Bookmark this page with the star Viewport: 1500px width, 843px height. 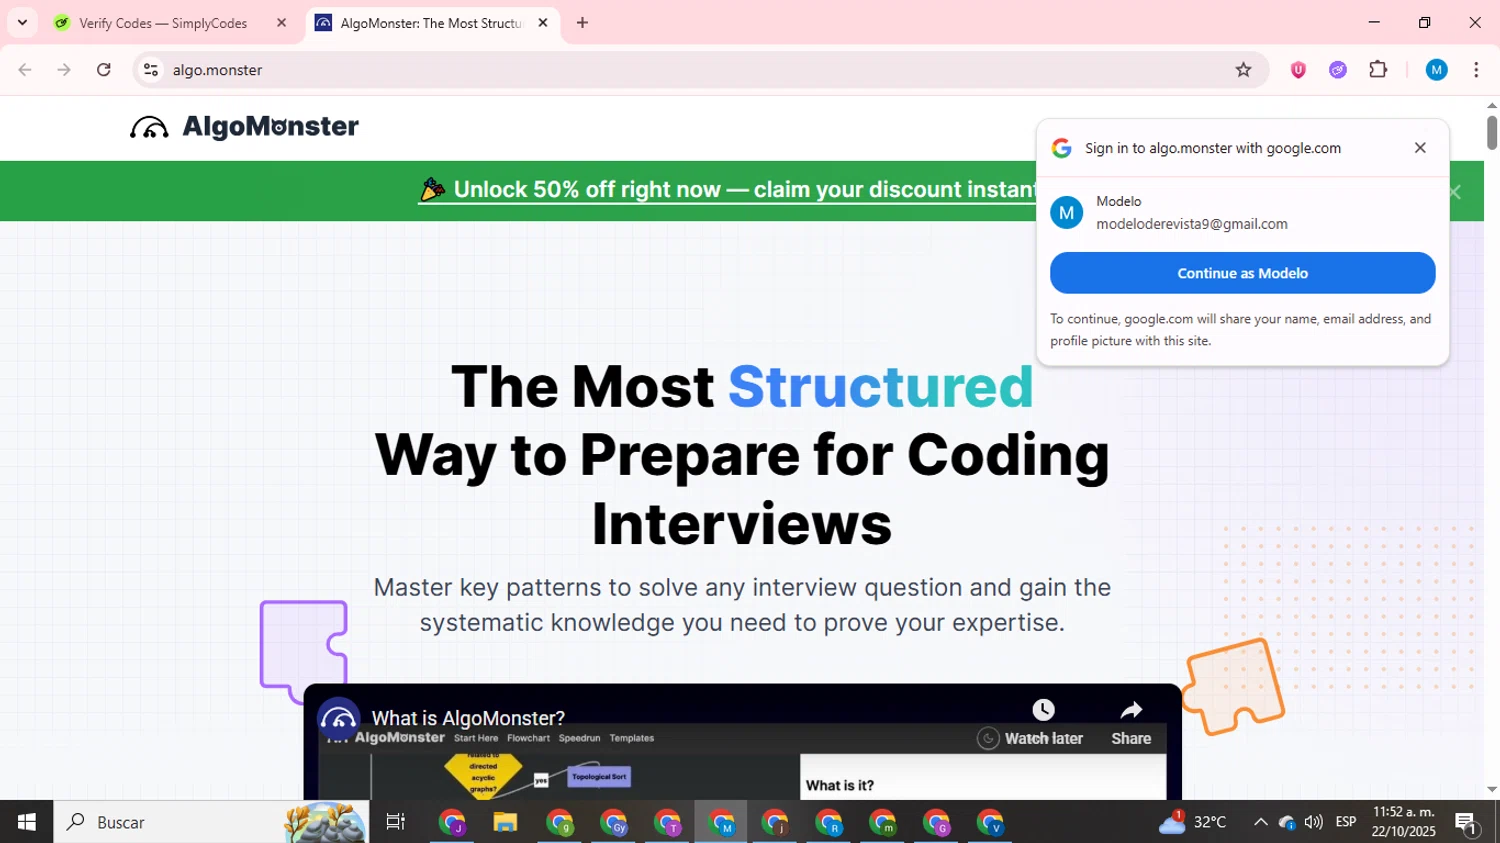pyautogui.click(x=1243, y=70)
